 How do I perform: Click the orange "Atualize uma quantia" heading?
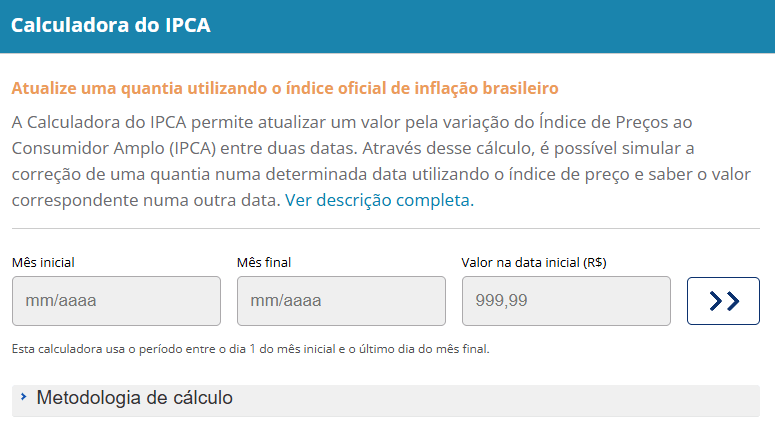pos(285,88)
